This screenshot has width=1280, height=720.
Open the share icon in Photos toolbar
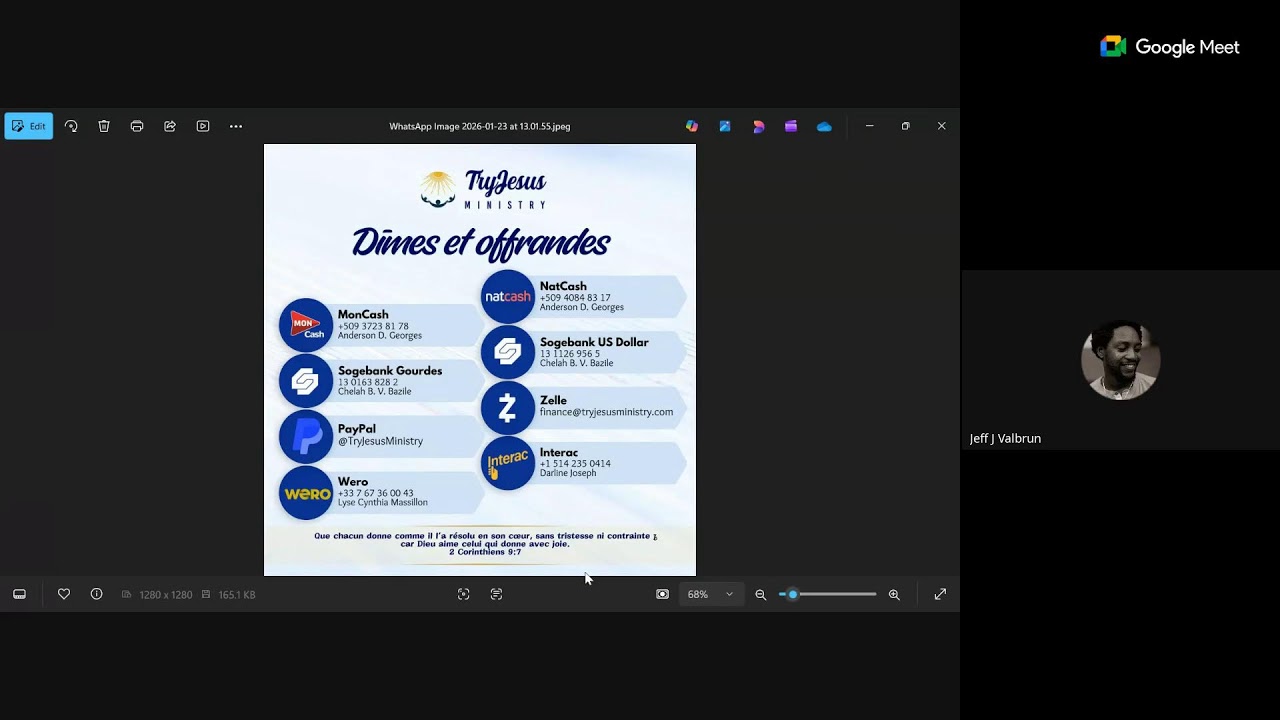click(170, 126)
